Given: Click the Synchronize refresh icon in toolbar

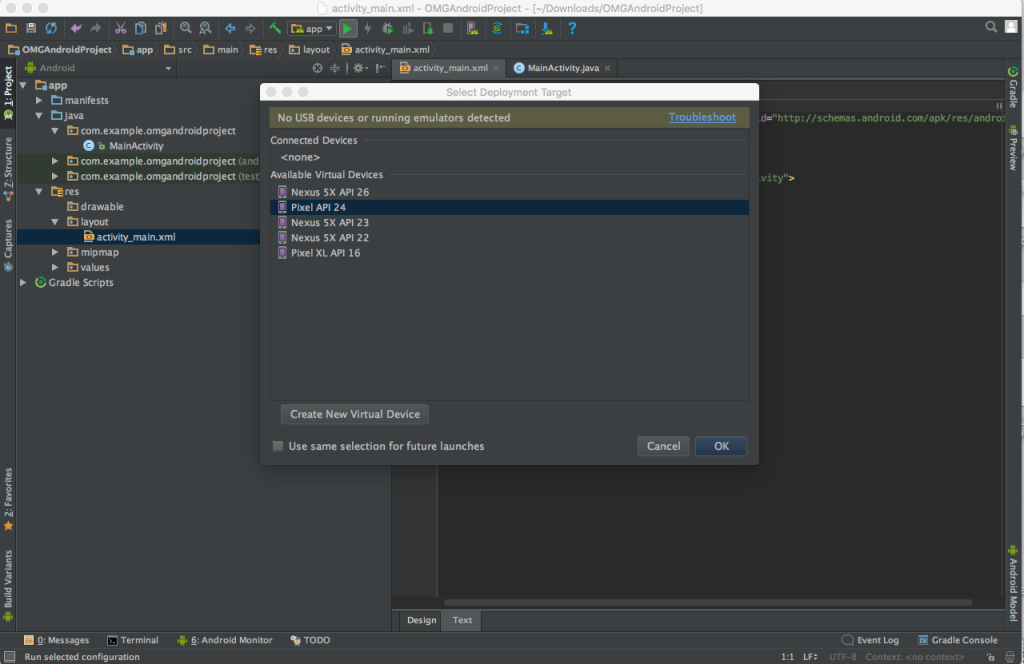Looking at the screenshot, I should click(x=51, y=28).
